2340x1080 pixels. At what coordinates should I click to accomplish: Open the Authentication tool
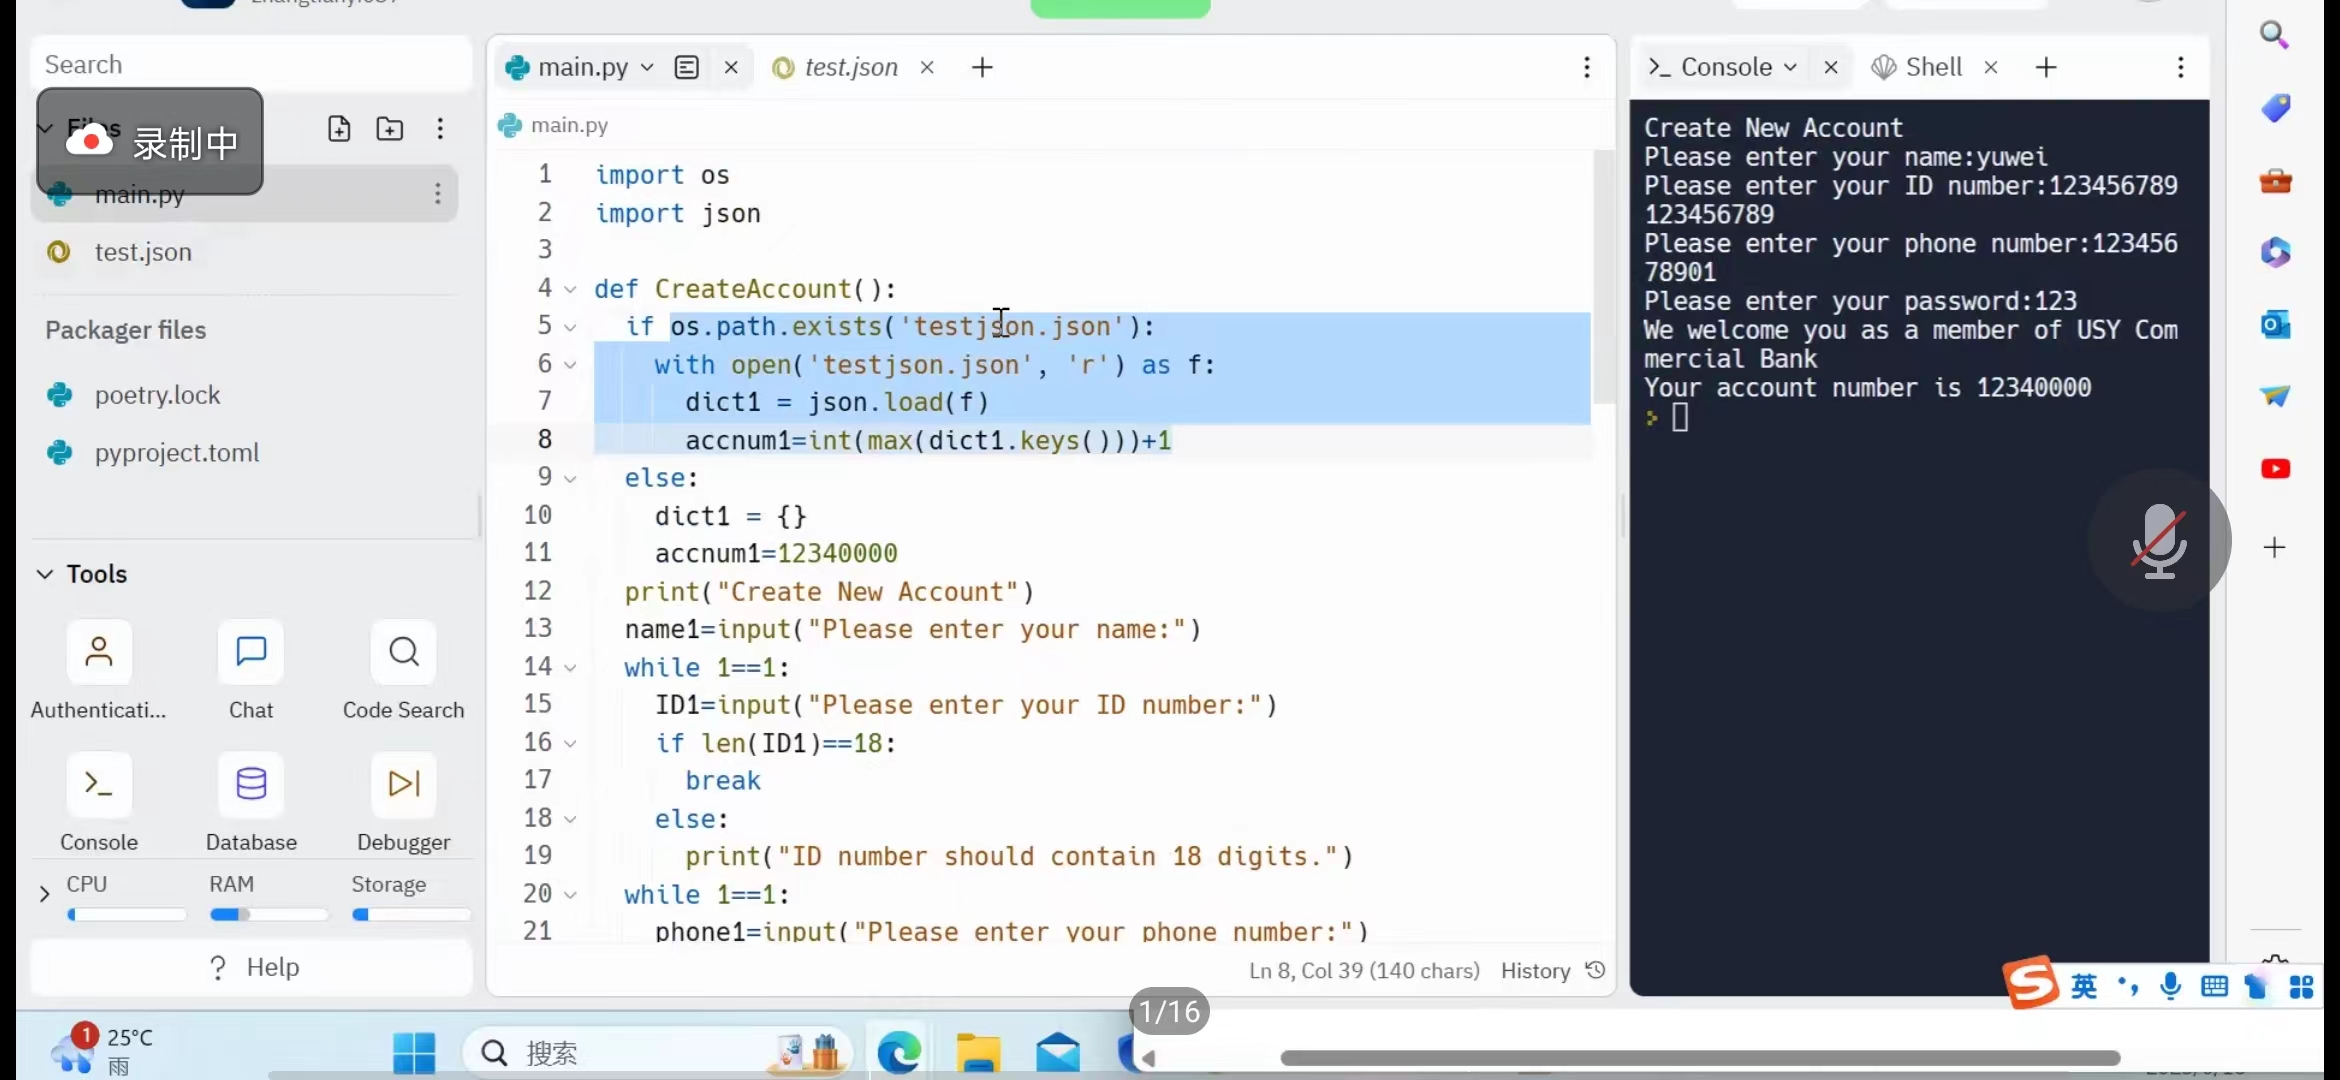99,653
